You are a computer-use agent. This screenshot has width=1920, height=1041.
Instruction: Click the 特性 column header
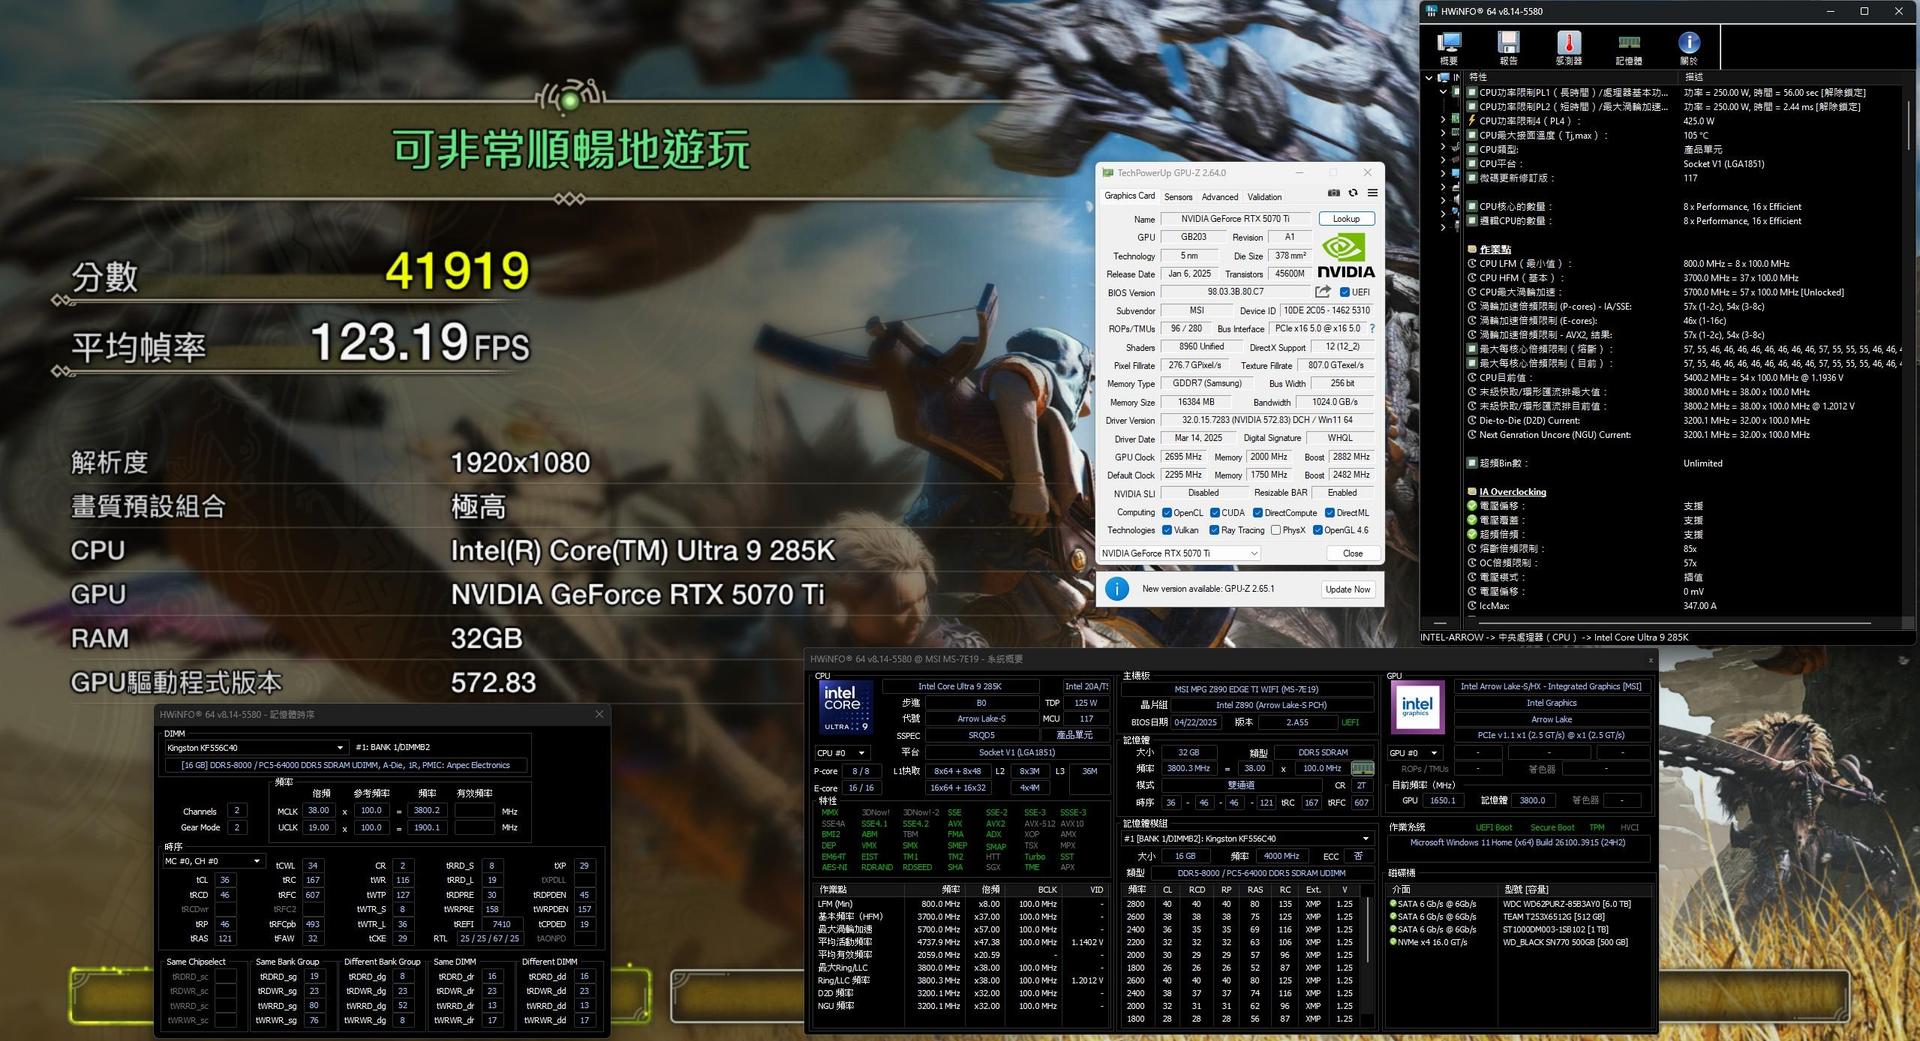[1572, 77]
